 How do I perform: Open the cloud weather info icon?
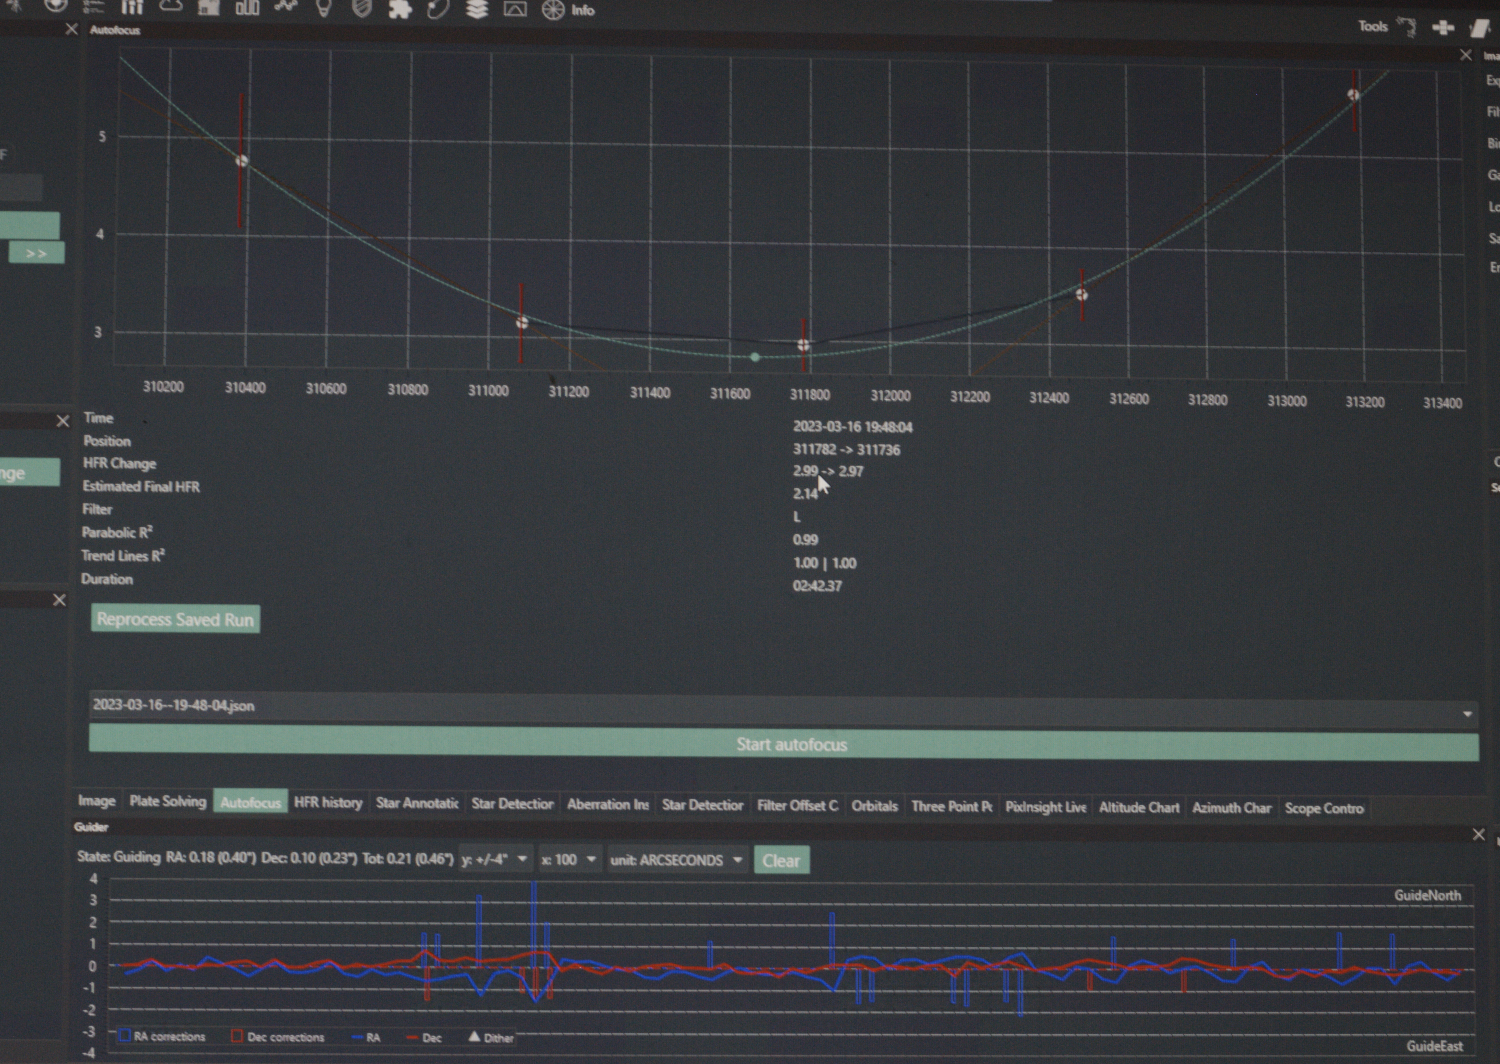[171, 6]
